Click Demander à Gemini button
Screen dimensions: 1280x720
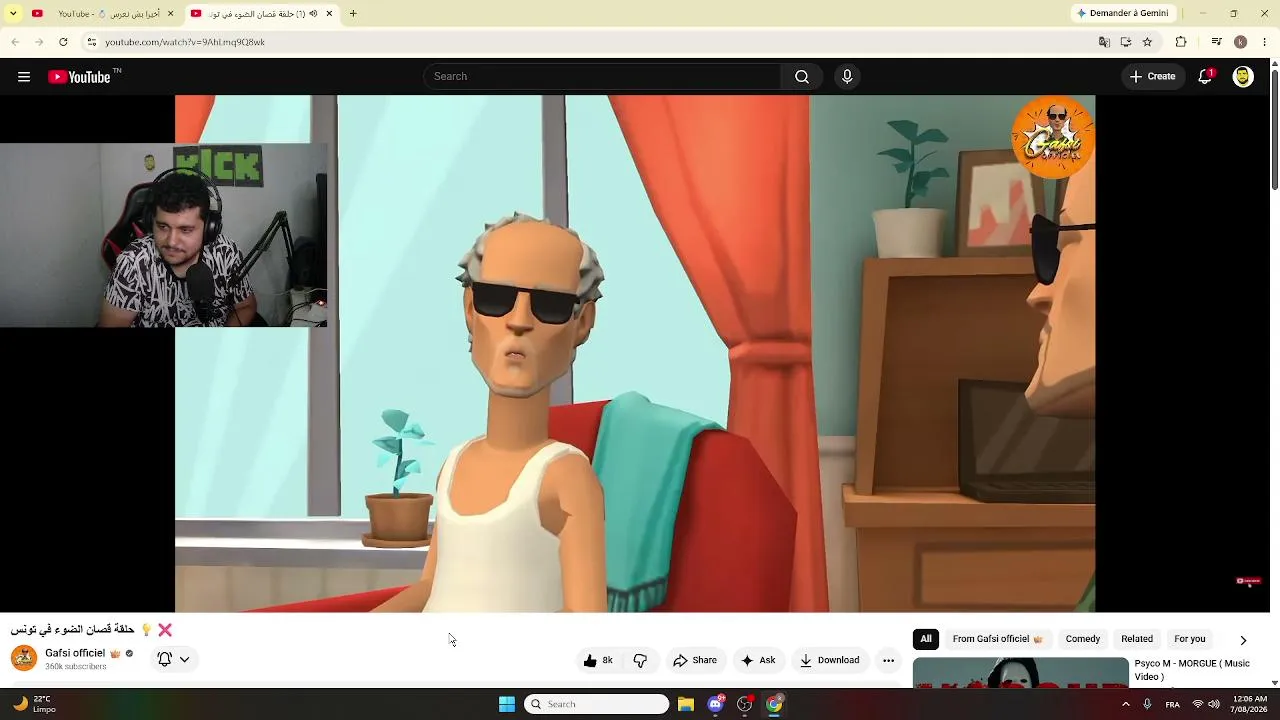pos(1122,14)
